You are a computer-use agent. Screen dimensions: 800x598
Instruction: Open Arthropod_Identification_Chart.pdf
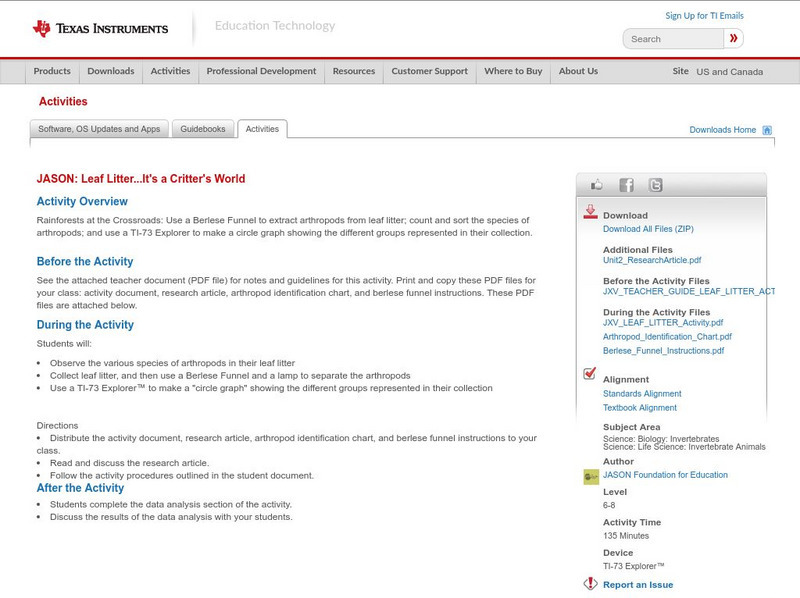coord(667,337)
